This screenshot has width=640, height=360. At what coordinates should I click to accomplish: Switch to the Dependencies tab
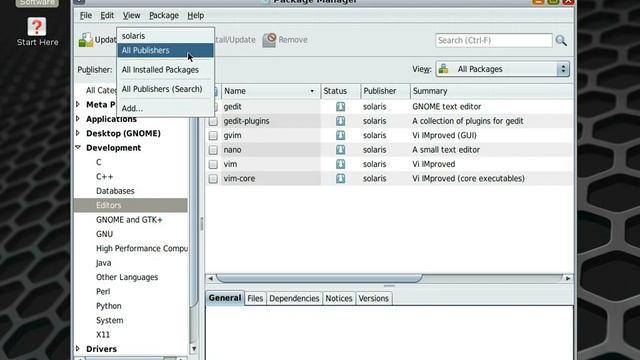tap(294, 298)
